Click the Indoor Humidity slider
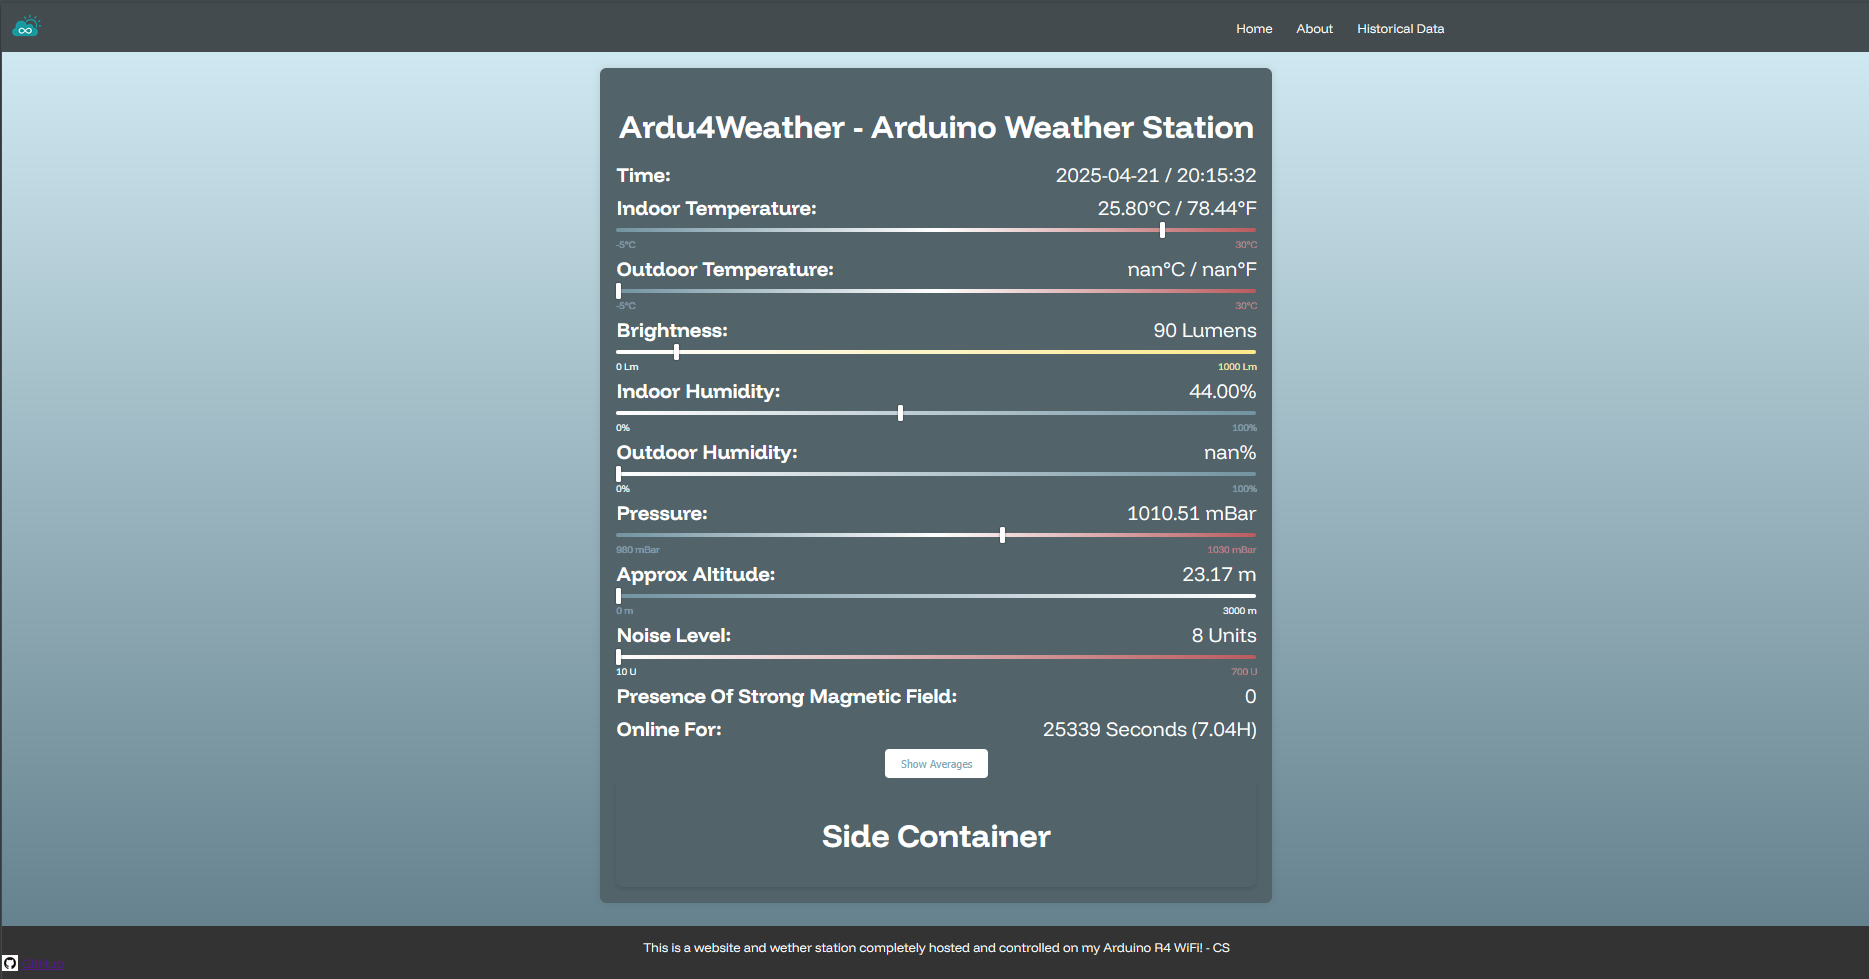The height and width of the screenshot is (979, 1869). coord(936,413)
